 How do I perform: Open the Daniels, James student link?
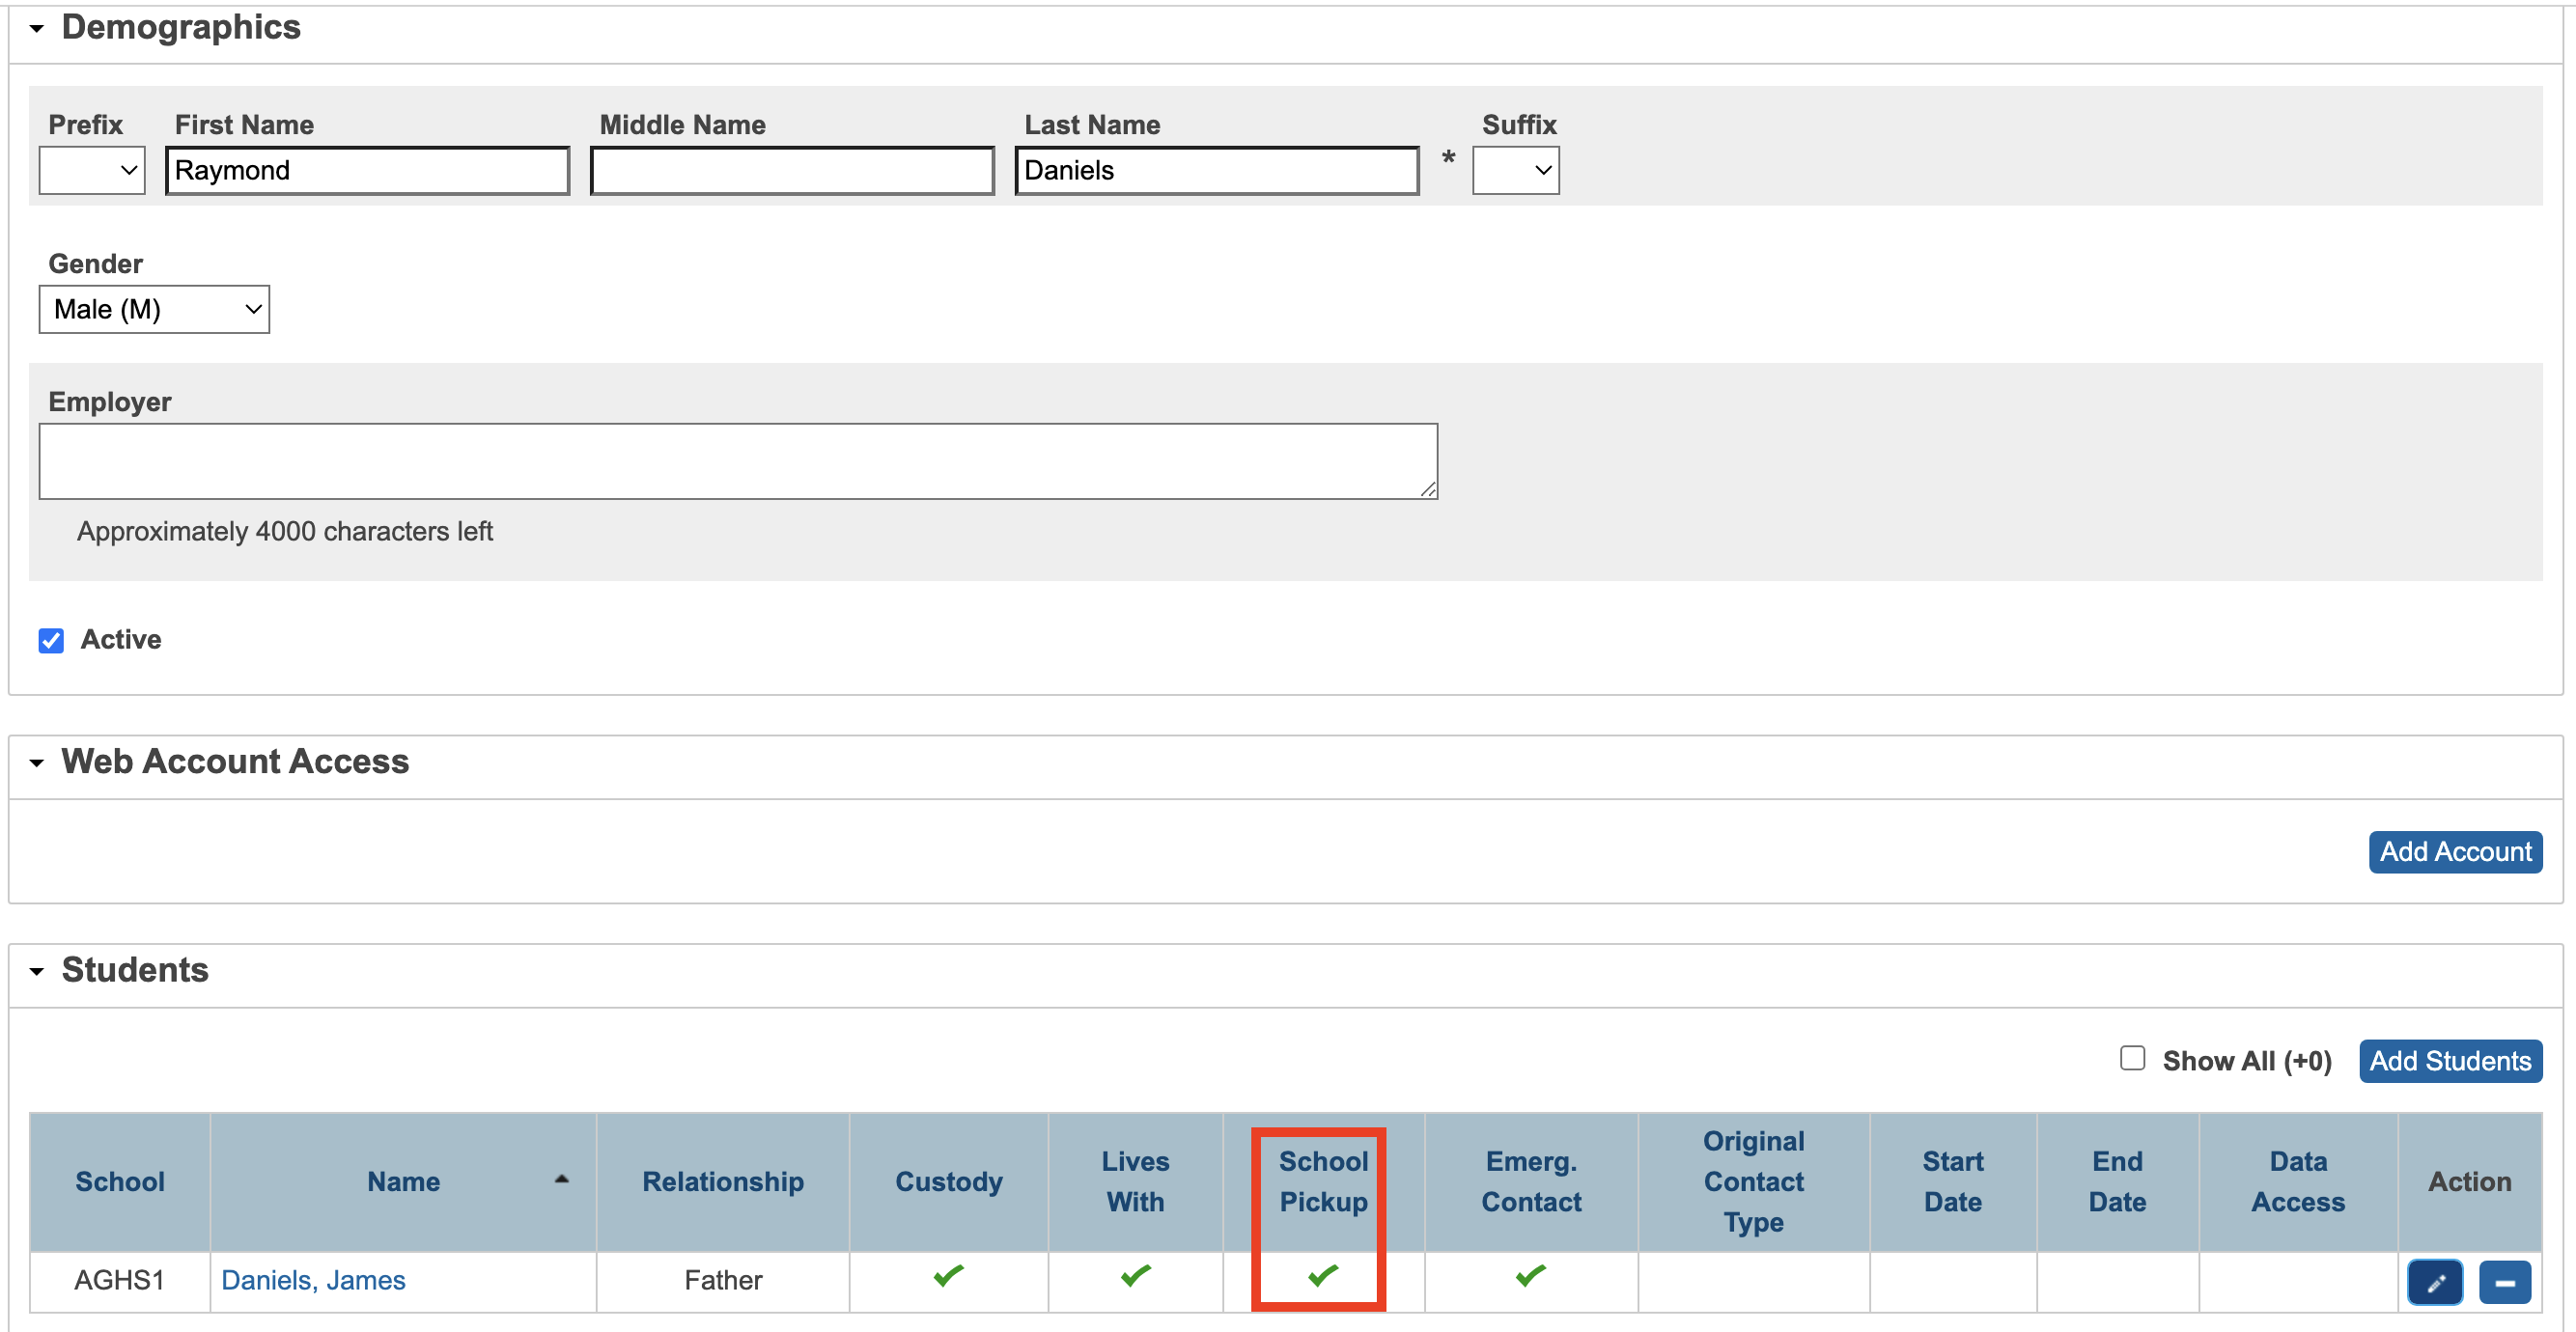[x=313, y=1280]
